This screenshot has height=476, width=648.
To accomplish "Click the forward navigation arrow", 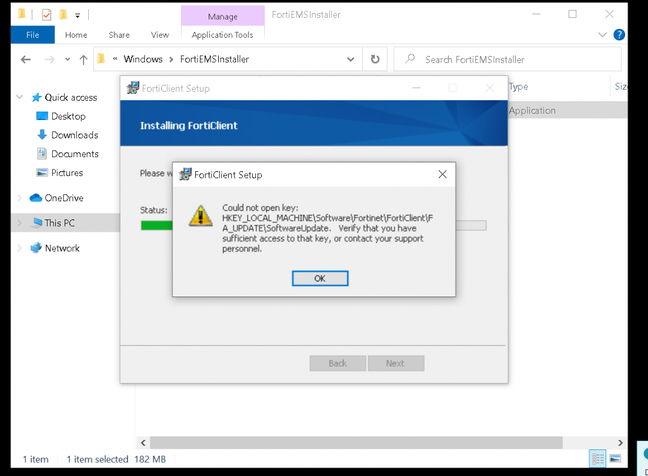I will pos(50,60).
